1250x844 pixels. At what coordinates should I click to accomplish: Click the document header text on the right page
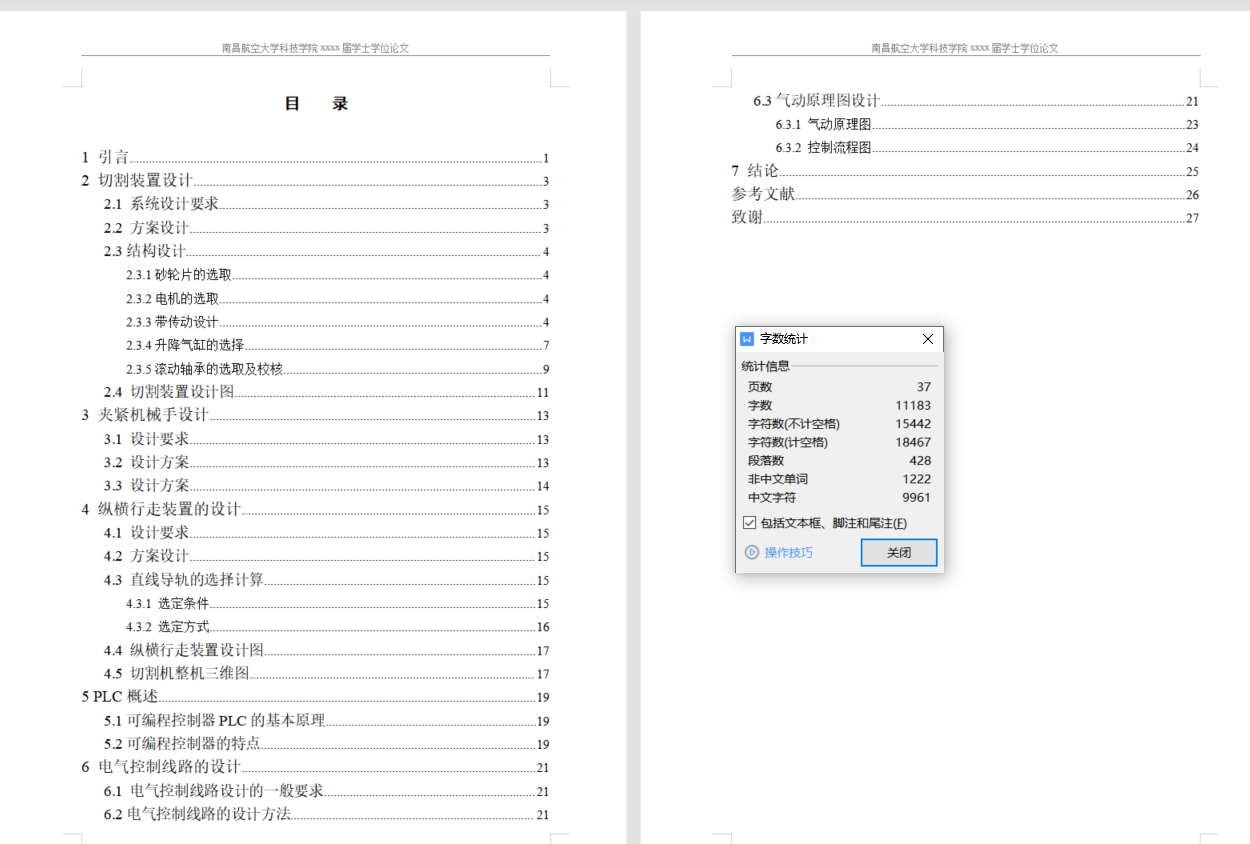pyautogui.click(x=963, y=46)
